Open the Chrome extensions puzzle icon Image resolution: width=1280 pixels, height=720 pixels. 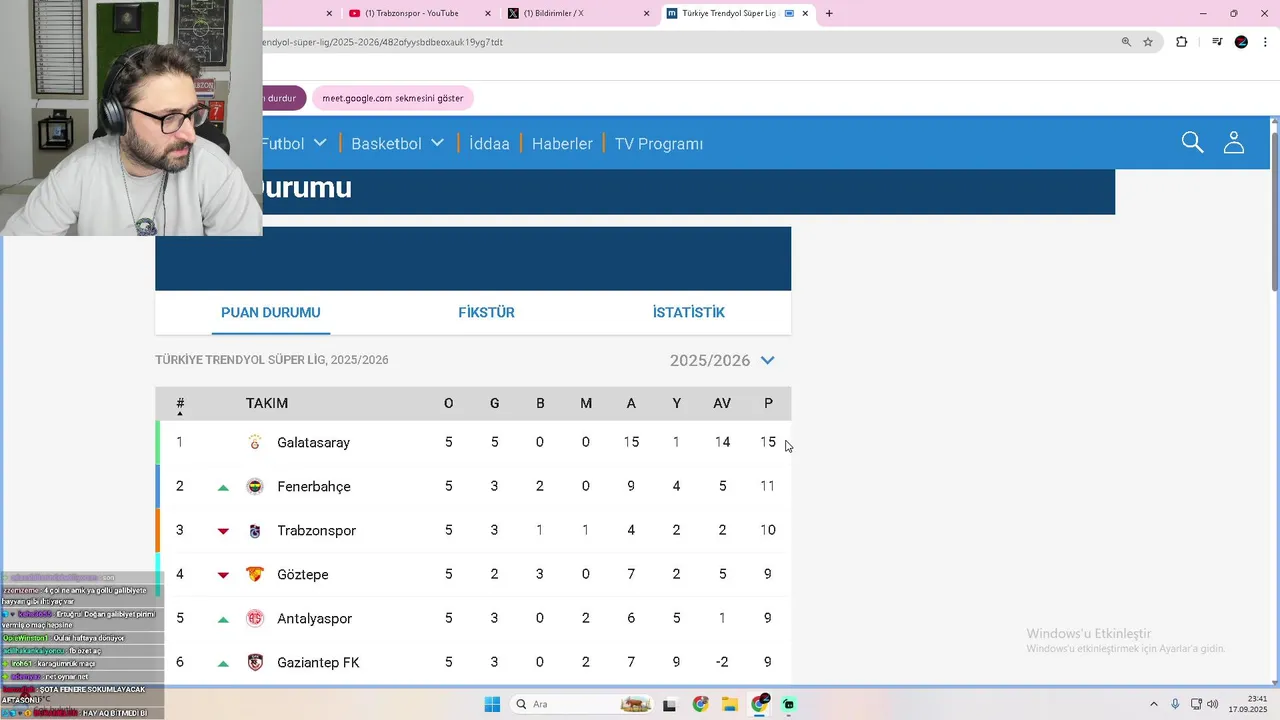click(1181, 42)
